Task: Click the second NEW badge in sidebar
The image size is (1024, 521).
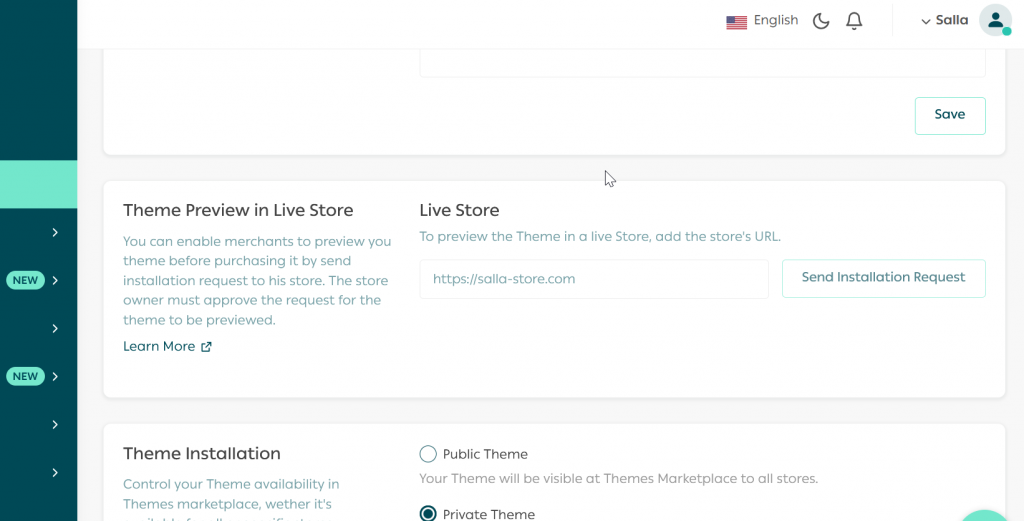Action: coord(25,376)
